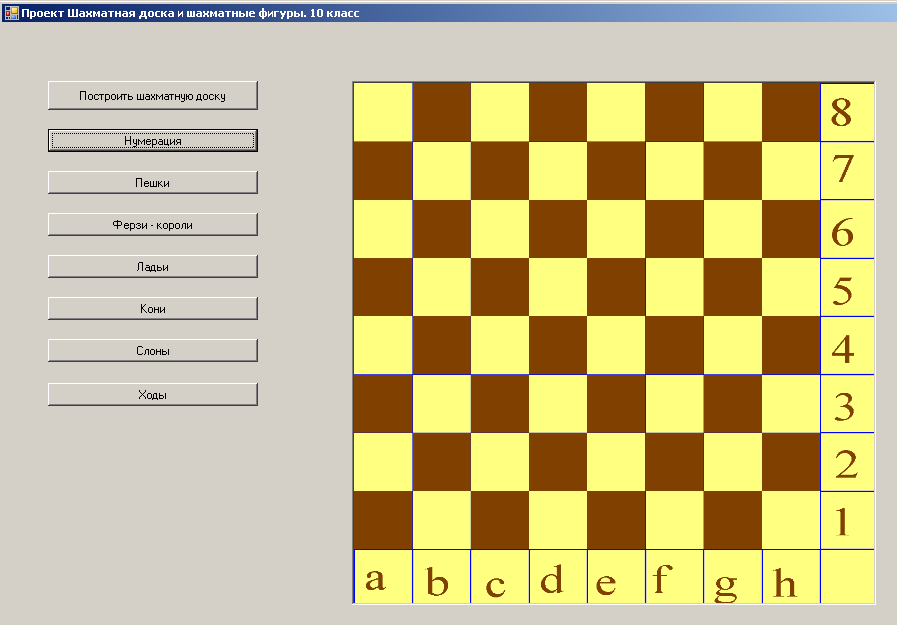The height and width of the screenshot is (625, 897).
Task: Click the Кони button
Action: [153, 309]
